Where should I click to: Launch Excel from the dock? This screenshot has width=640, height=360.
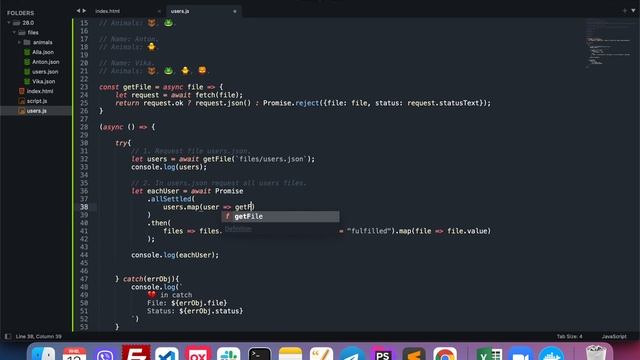489,353
